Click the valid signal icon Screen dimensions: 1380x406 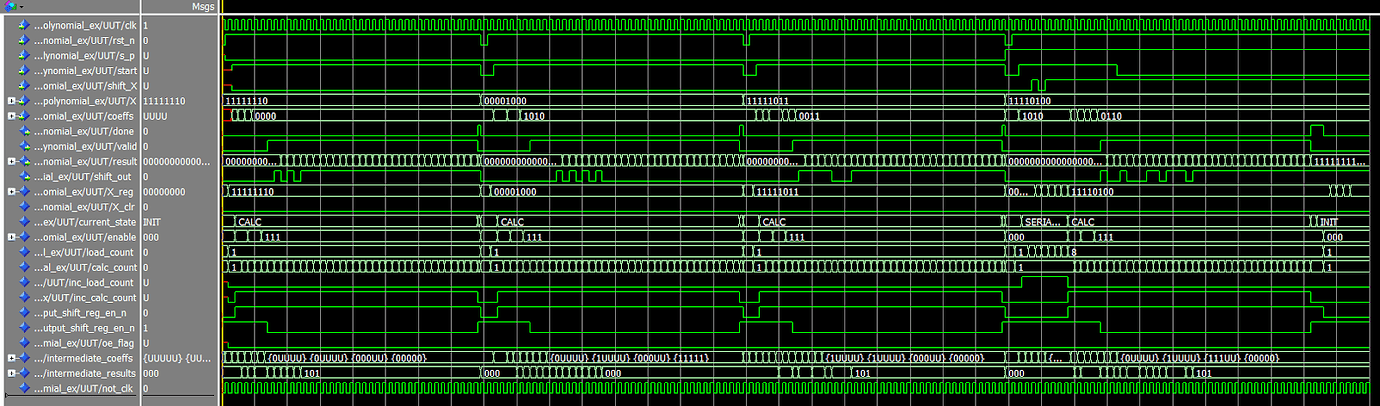coord(24,146)
